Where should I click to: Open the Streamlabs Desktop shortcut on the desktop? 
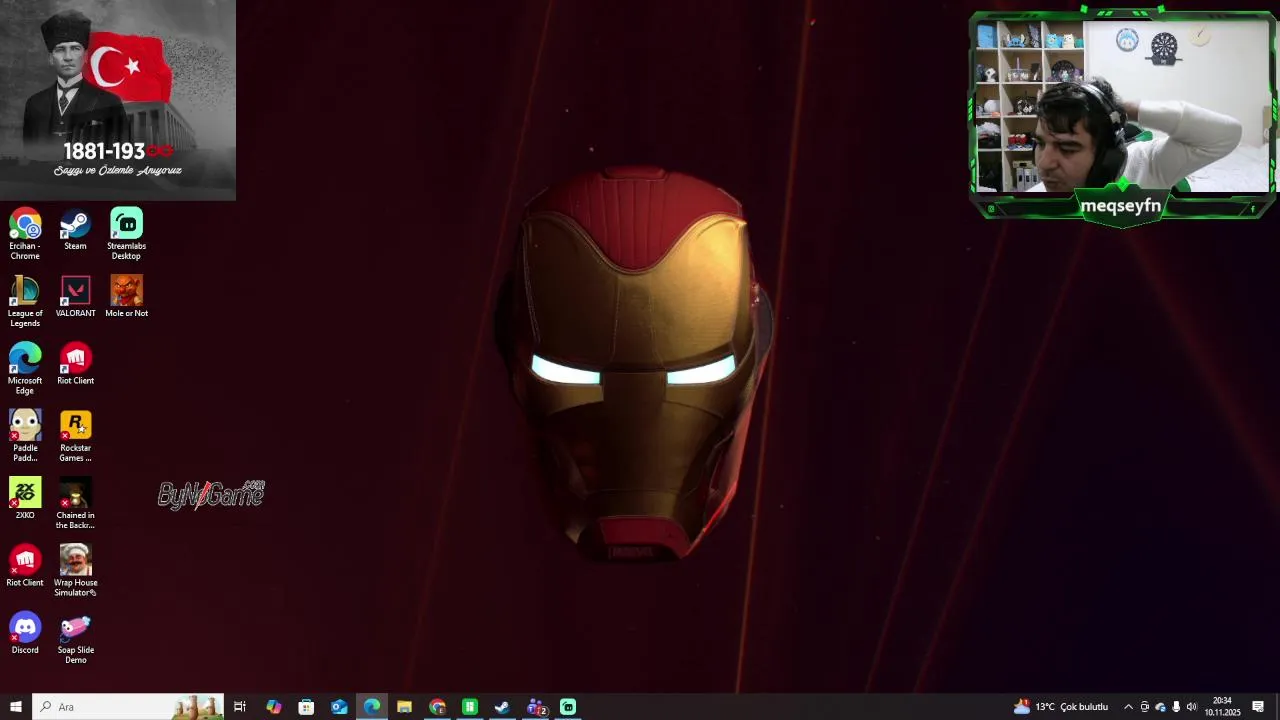coord(126,235)
